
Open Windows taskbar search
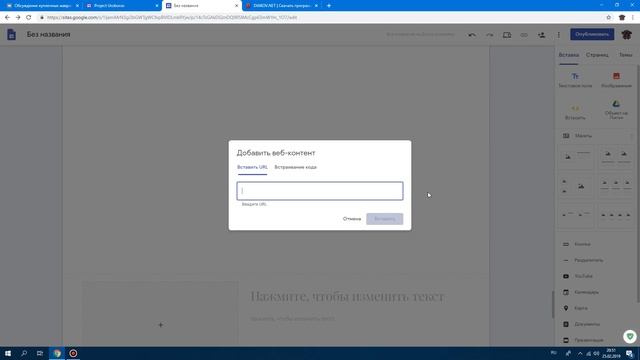click(x=24, y=353)
